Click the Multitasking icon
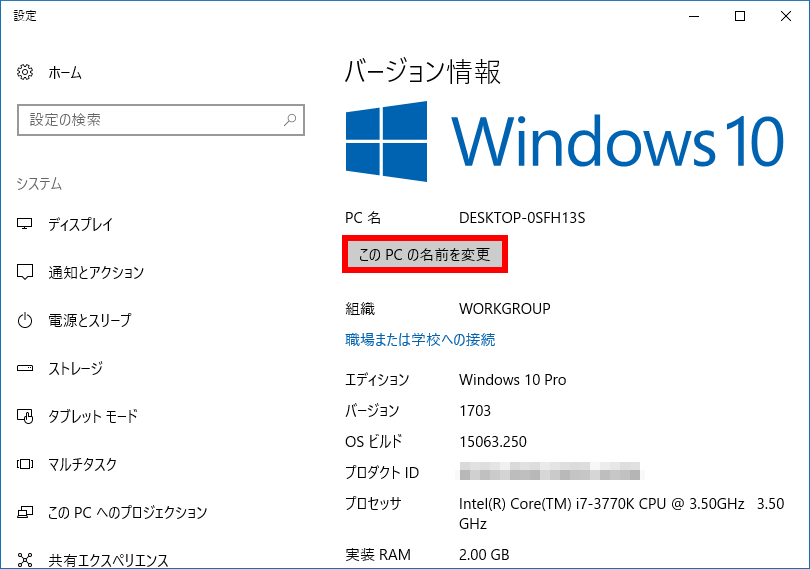 25,464
